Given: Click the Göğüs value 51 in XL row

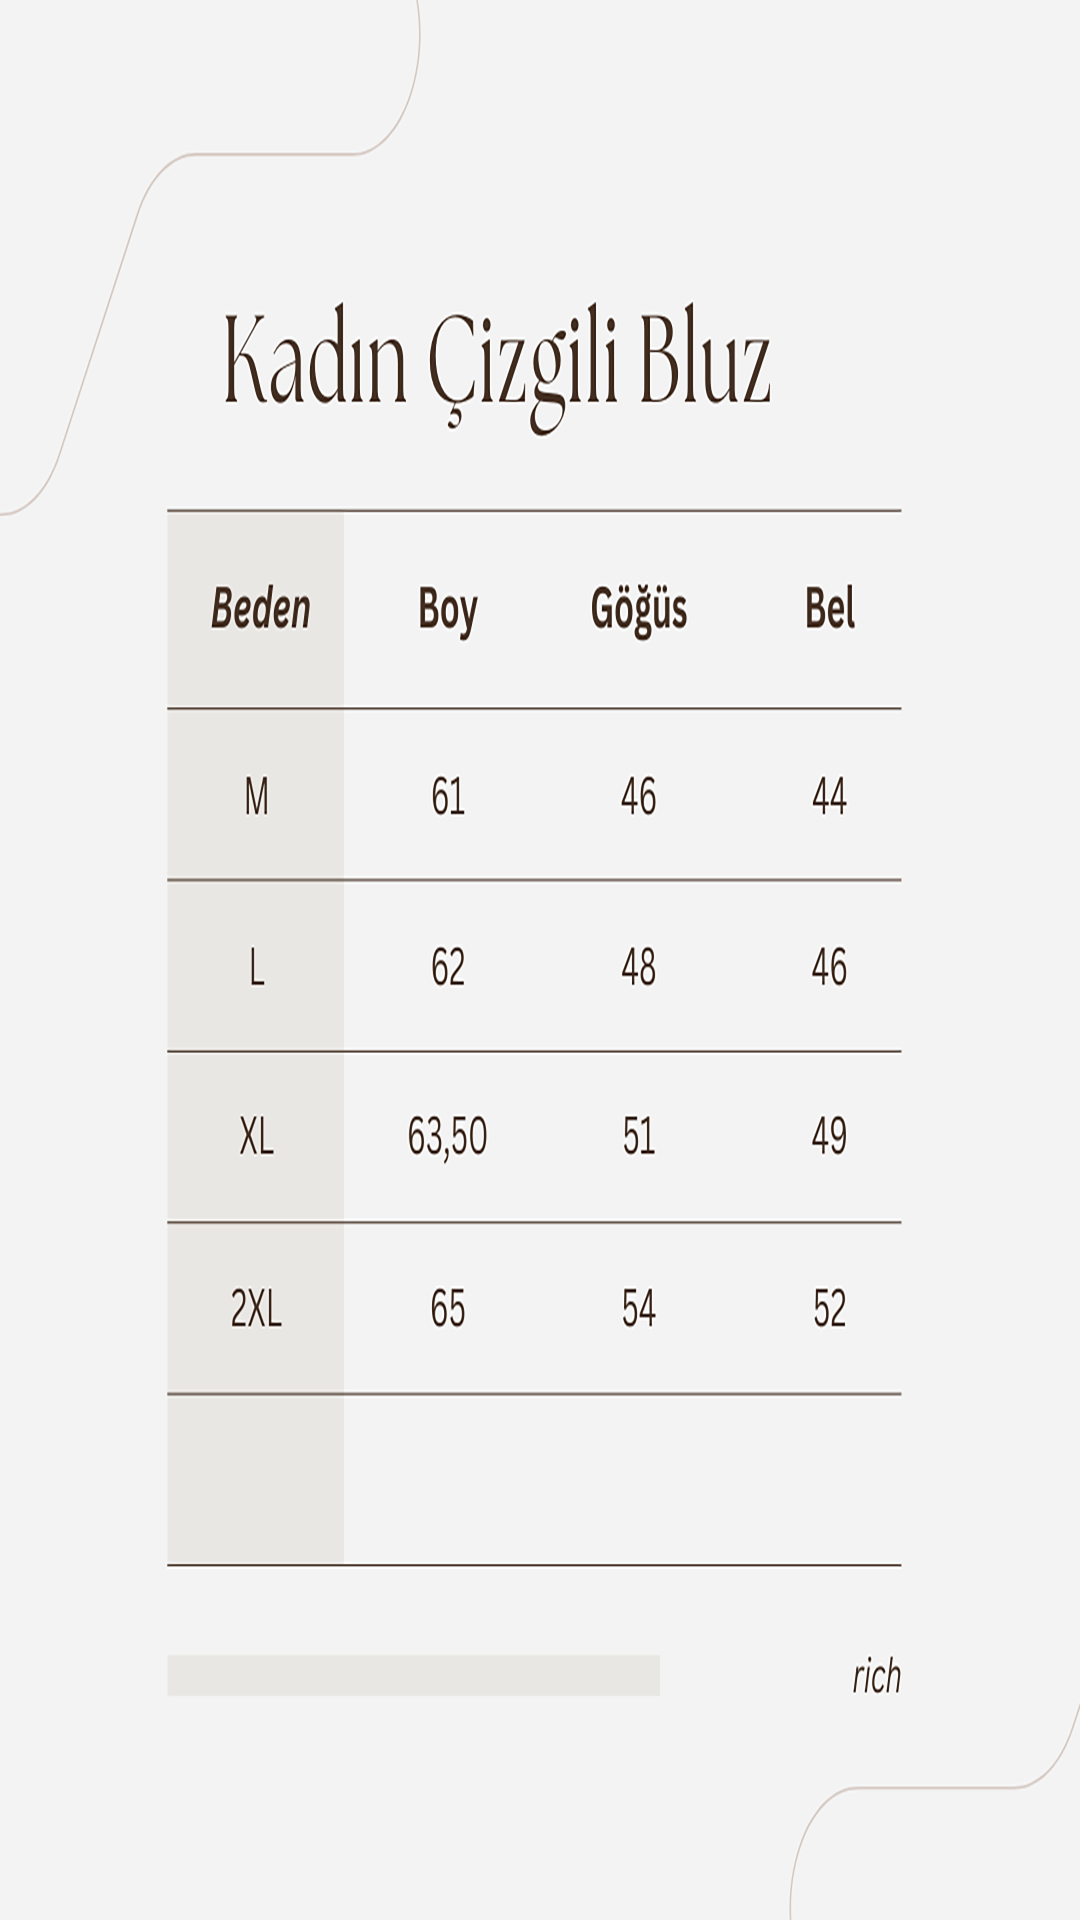Looking at the screenshot, I should coord(639,1137).
